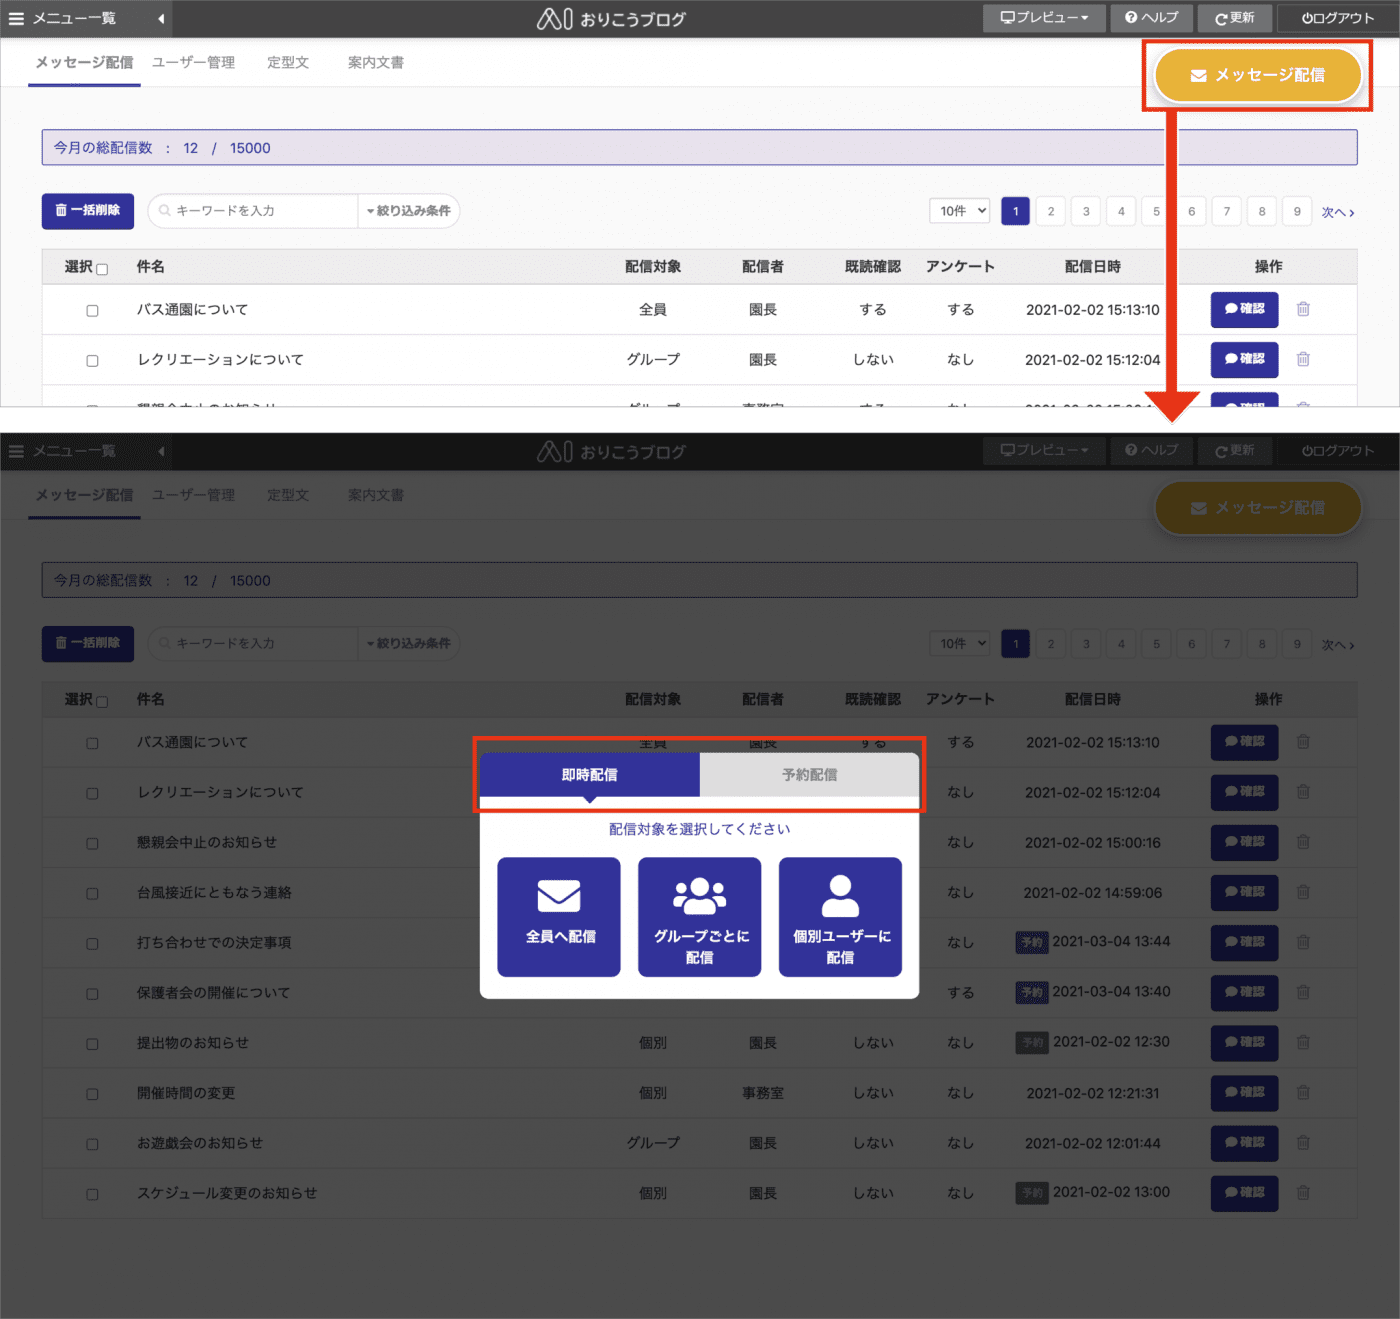Choose the single-user 個別ユーザーに配信 tile
The width and height of the screenshot is (1400, 1319).
tap(840, 917)
